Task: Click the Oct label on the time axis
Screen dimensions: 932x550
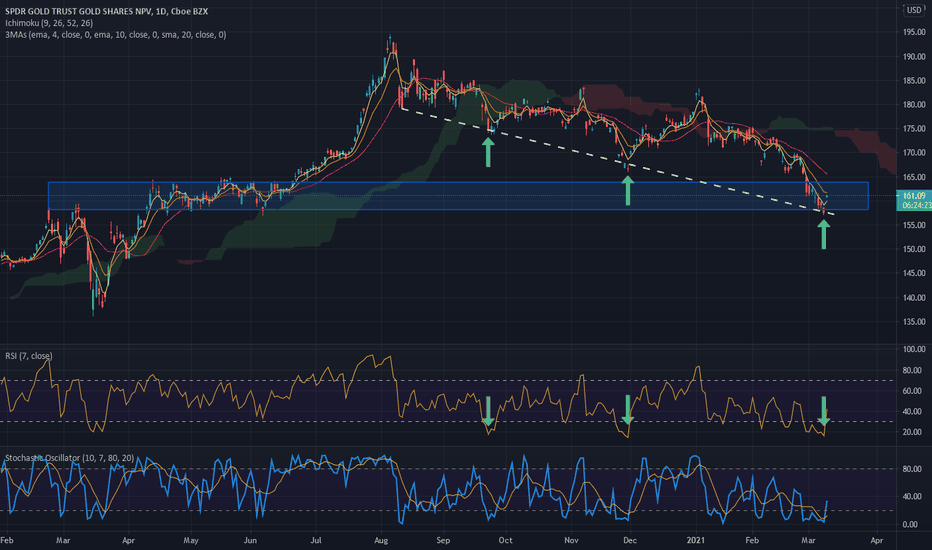Action: tap(505, 540)
